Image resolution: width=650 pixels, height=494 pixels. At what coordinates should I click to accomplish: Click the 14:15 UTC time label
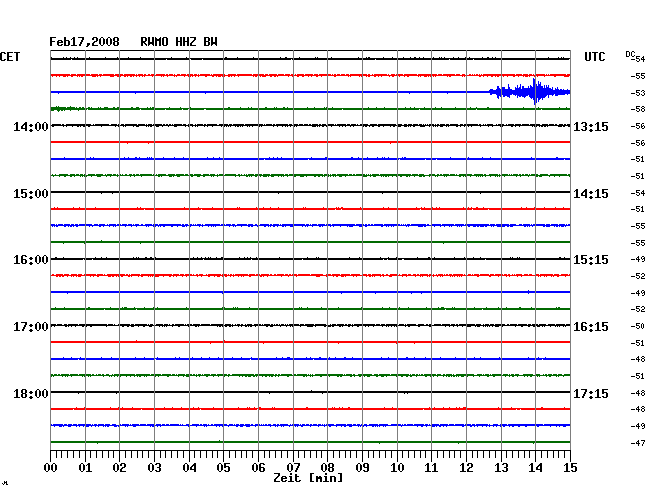point(591,194)
